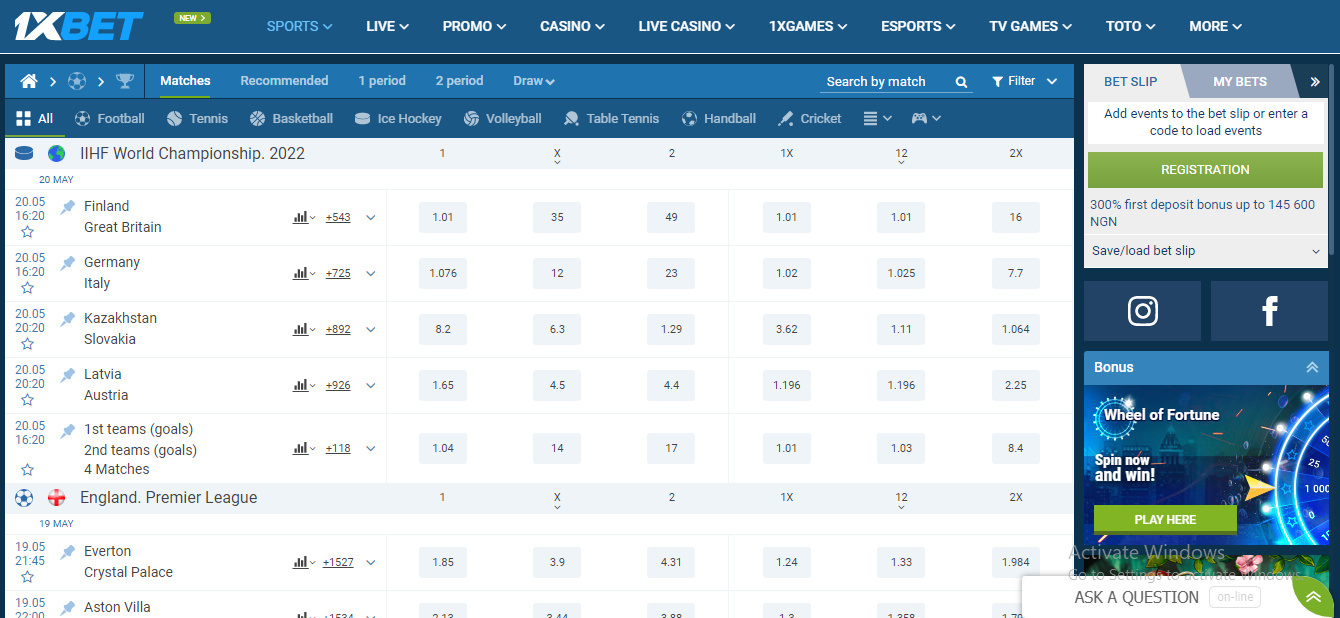Image resolution: width=1340 pixels, height=618 pixels.
Task: Expand Finland vs Great Britain markets chevron
Action: 371,217
